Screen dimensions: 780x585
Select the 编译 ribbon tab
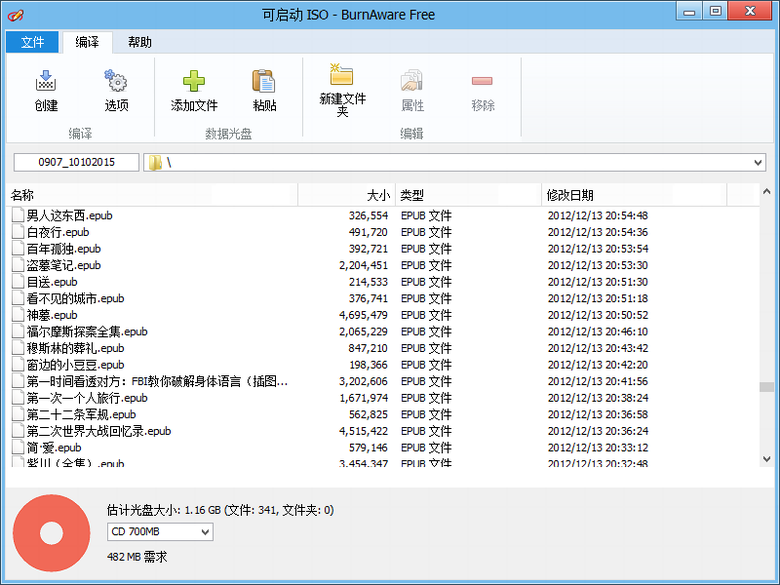click(x=87, y=42)
